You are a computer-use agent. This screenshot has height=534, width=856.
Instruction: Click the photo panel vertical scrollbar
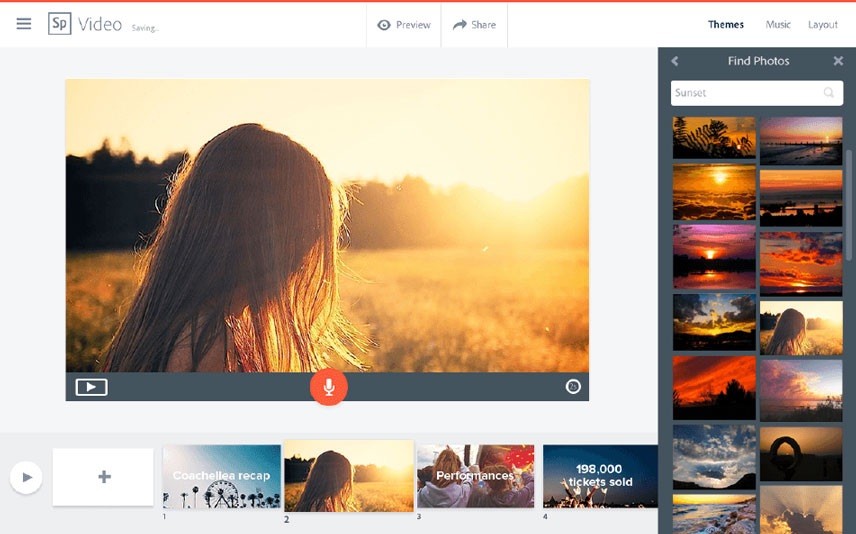pyautogui.click(x=849, y=200)
